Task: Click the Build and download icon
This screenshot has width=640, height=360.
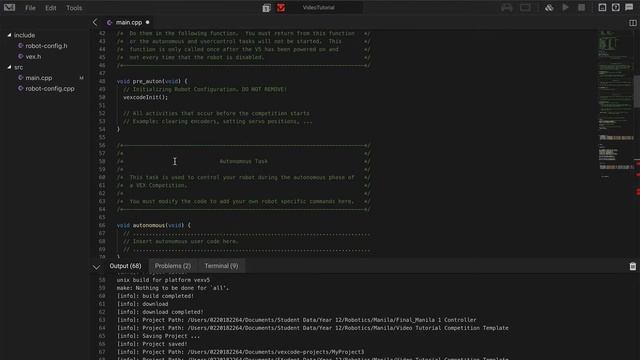Action: 549,7
